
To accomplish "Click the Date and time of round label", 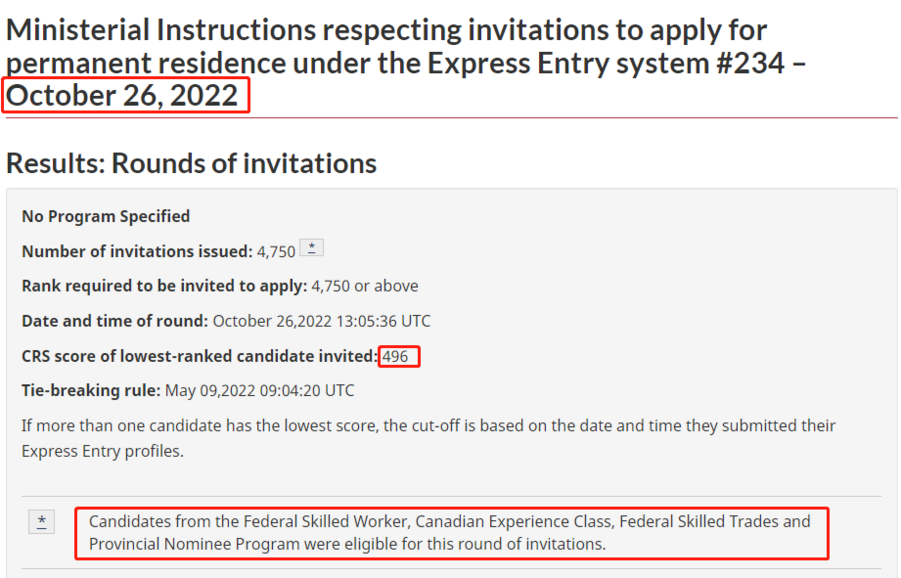I will click(x=115, y=321).
